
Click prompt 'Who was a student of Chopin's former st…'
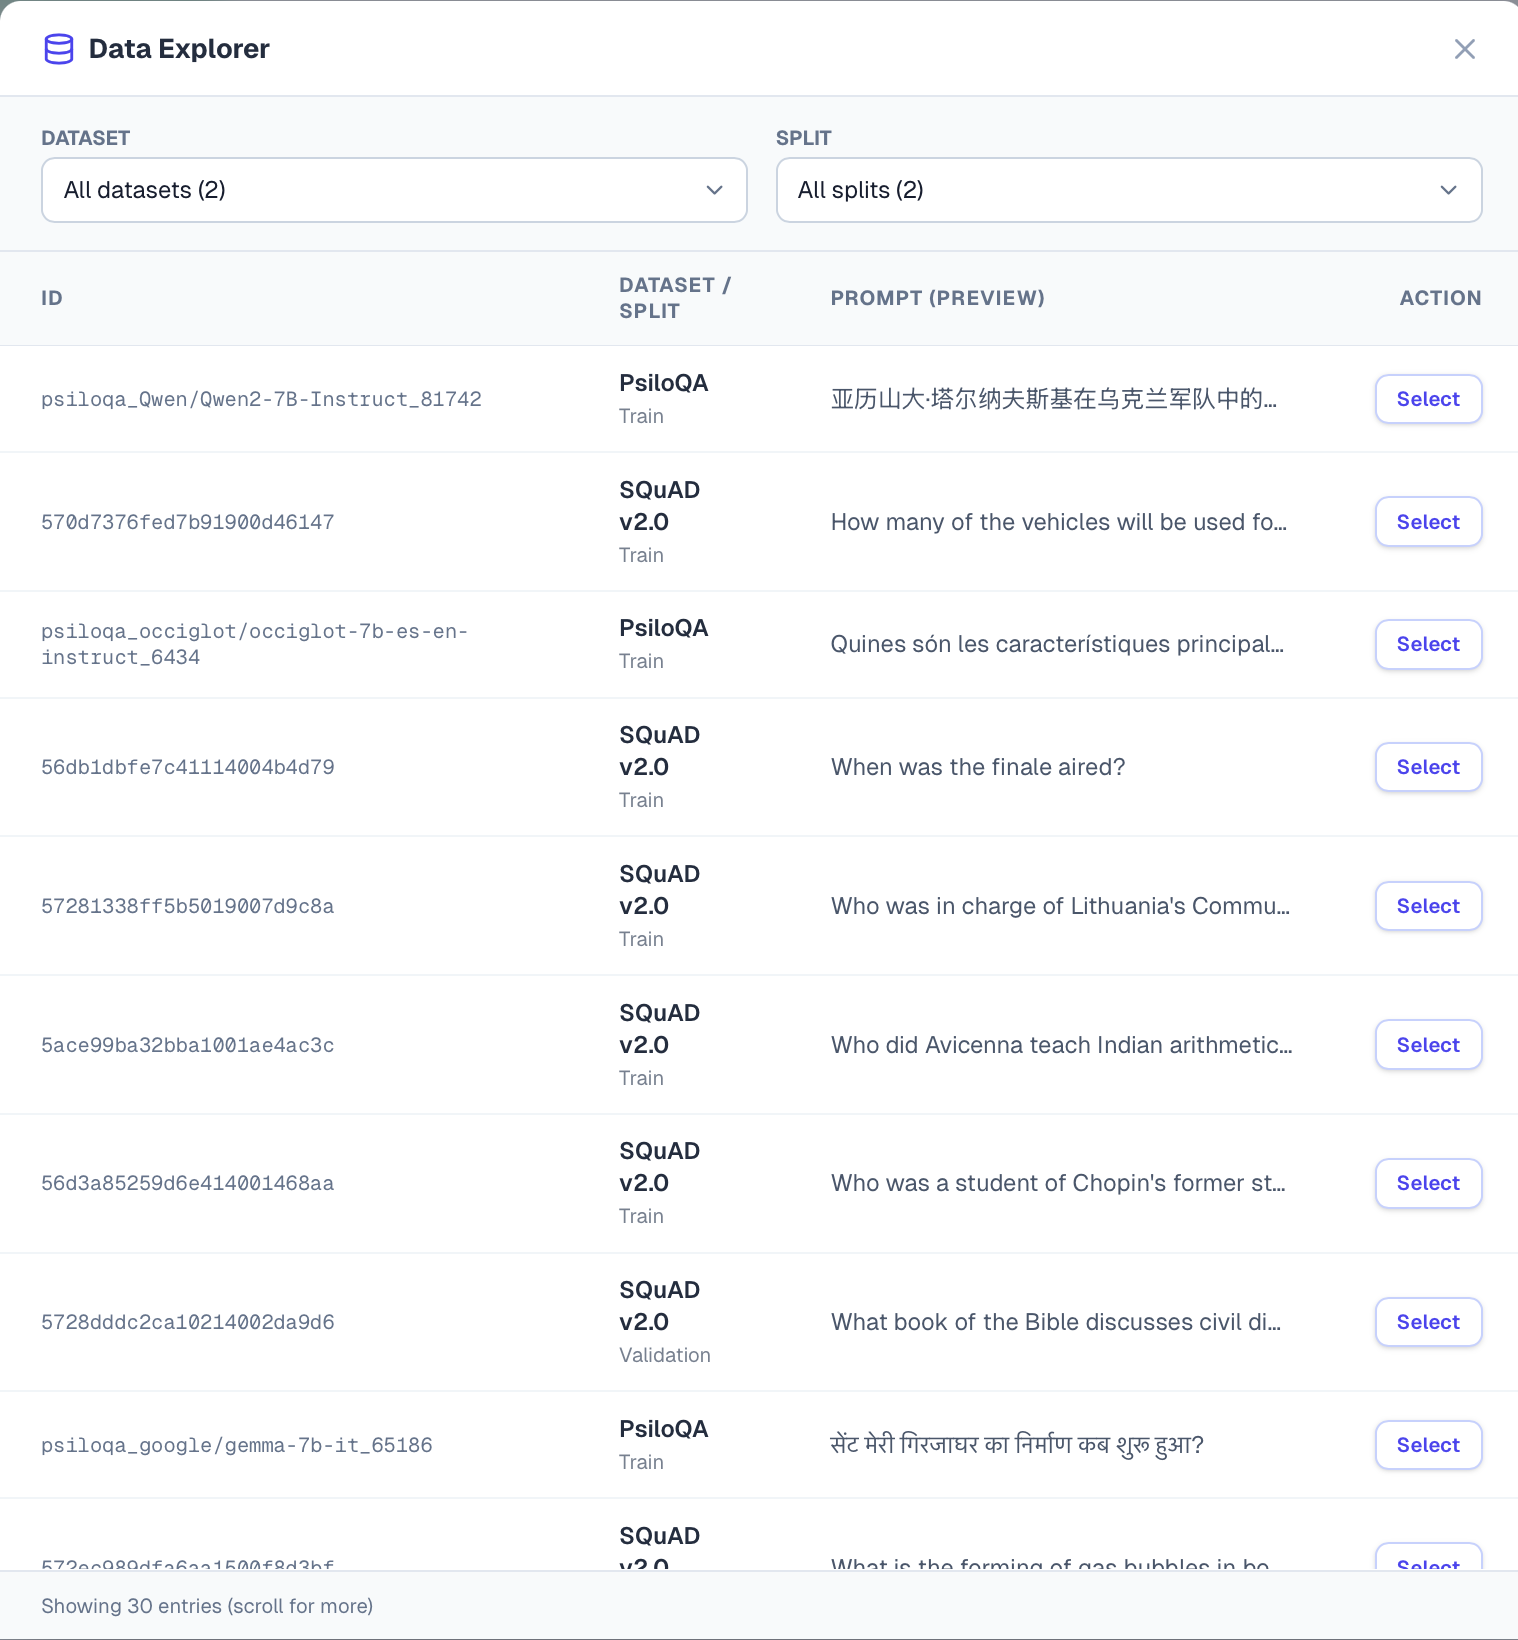point(1059,1183)
